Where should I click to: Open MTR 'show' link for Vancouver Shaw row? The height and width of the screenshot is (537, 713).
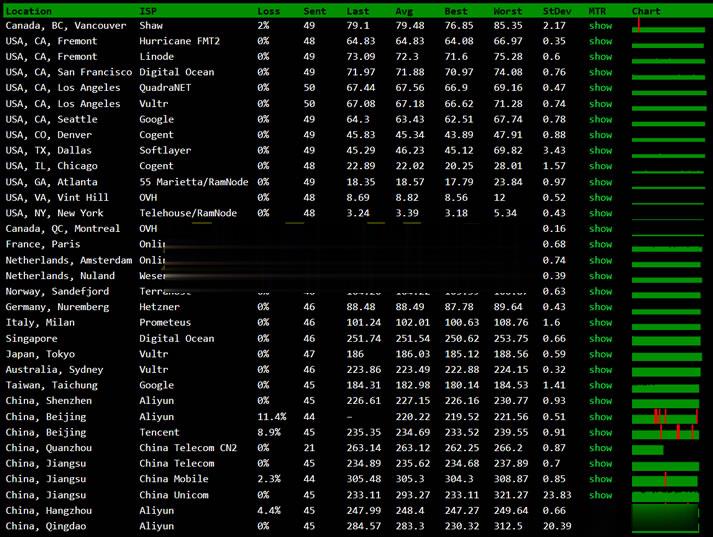[600, 26]
